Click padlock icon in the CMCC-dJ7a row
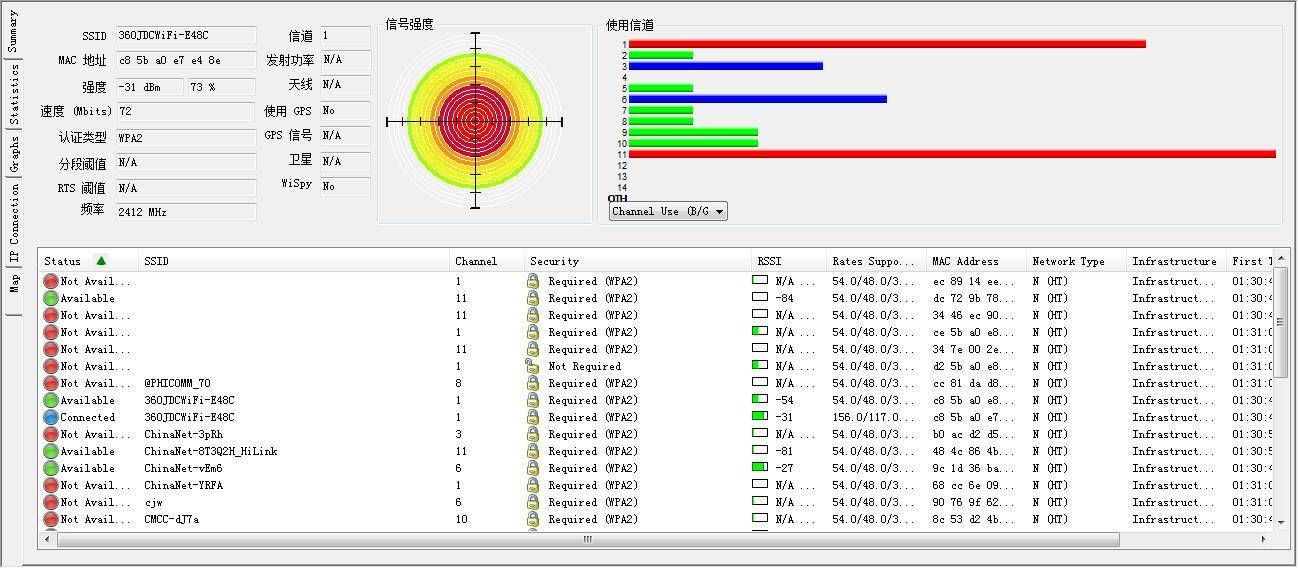 coord(533,519)
